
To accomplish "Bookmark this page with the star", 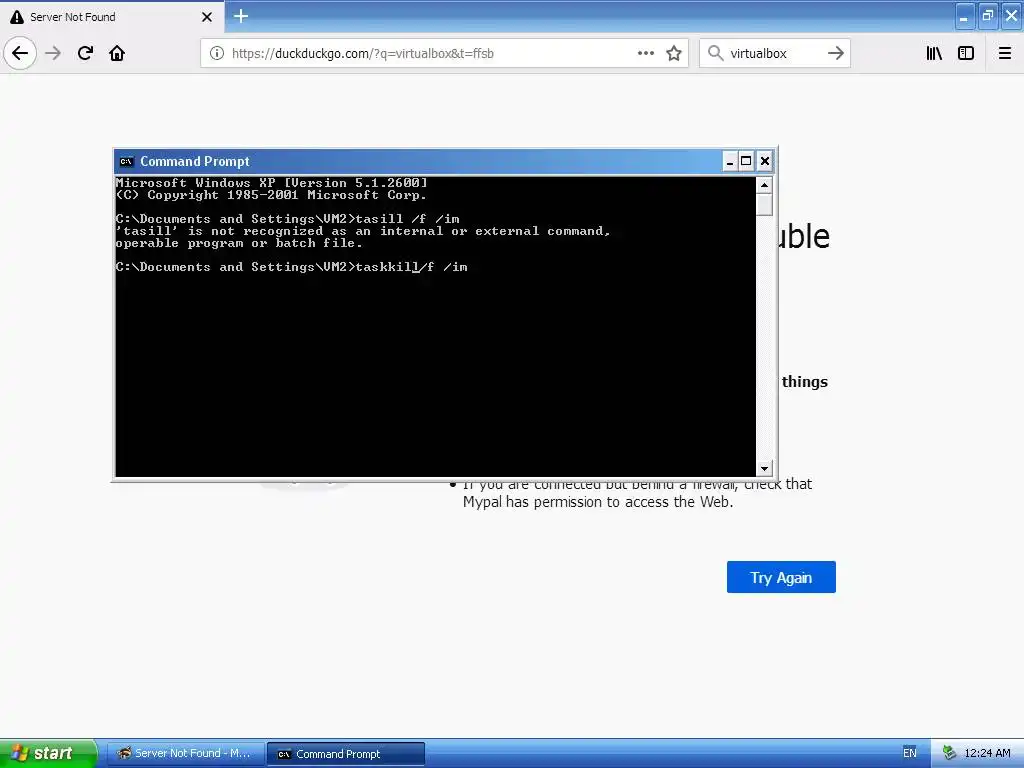I will coord(674,53).
